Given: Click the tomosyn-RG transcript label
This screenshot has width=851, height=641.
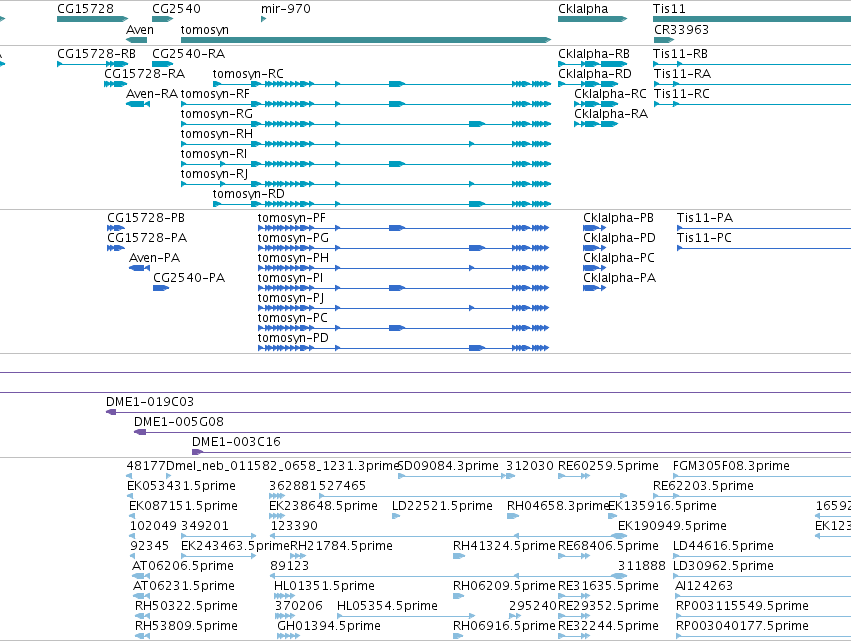Looking at the screenshot, I should coord(217,114).
